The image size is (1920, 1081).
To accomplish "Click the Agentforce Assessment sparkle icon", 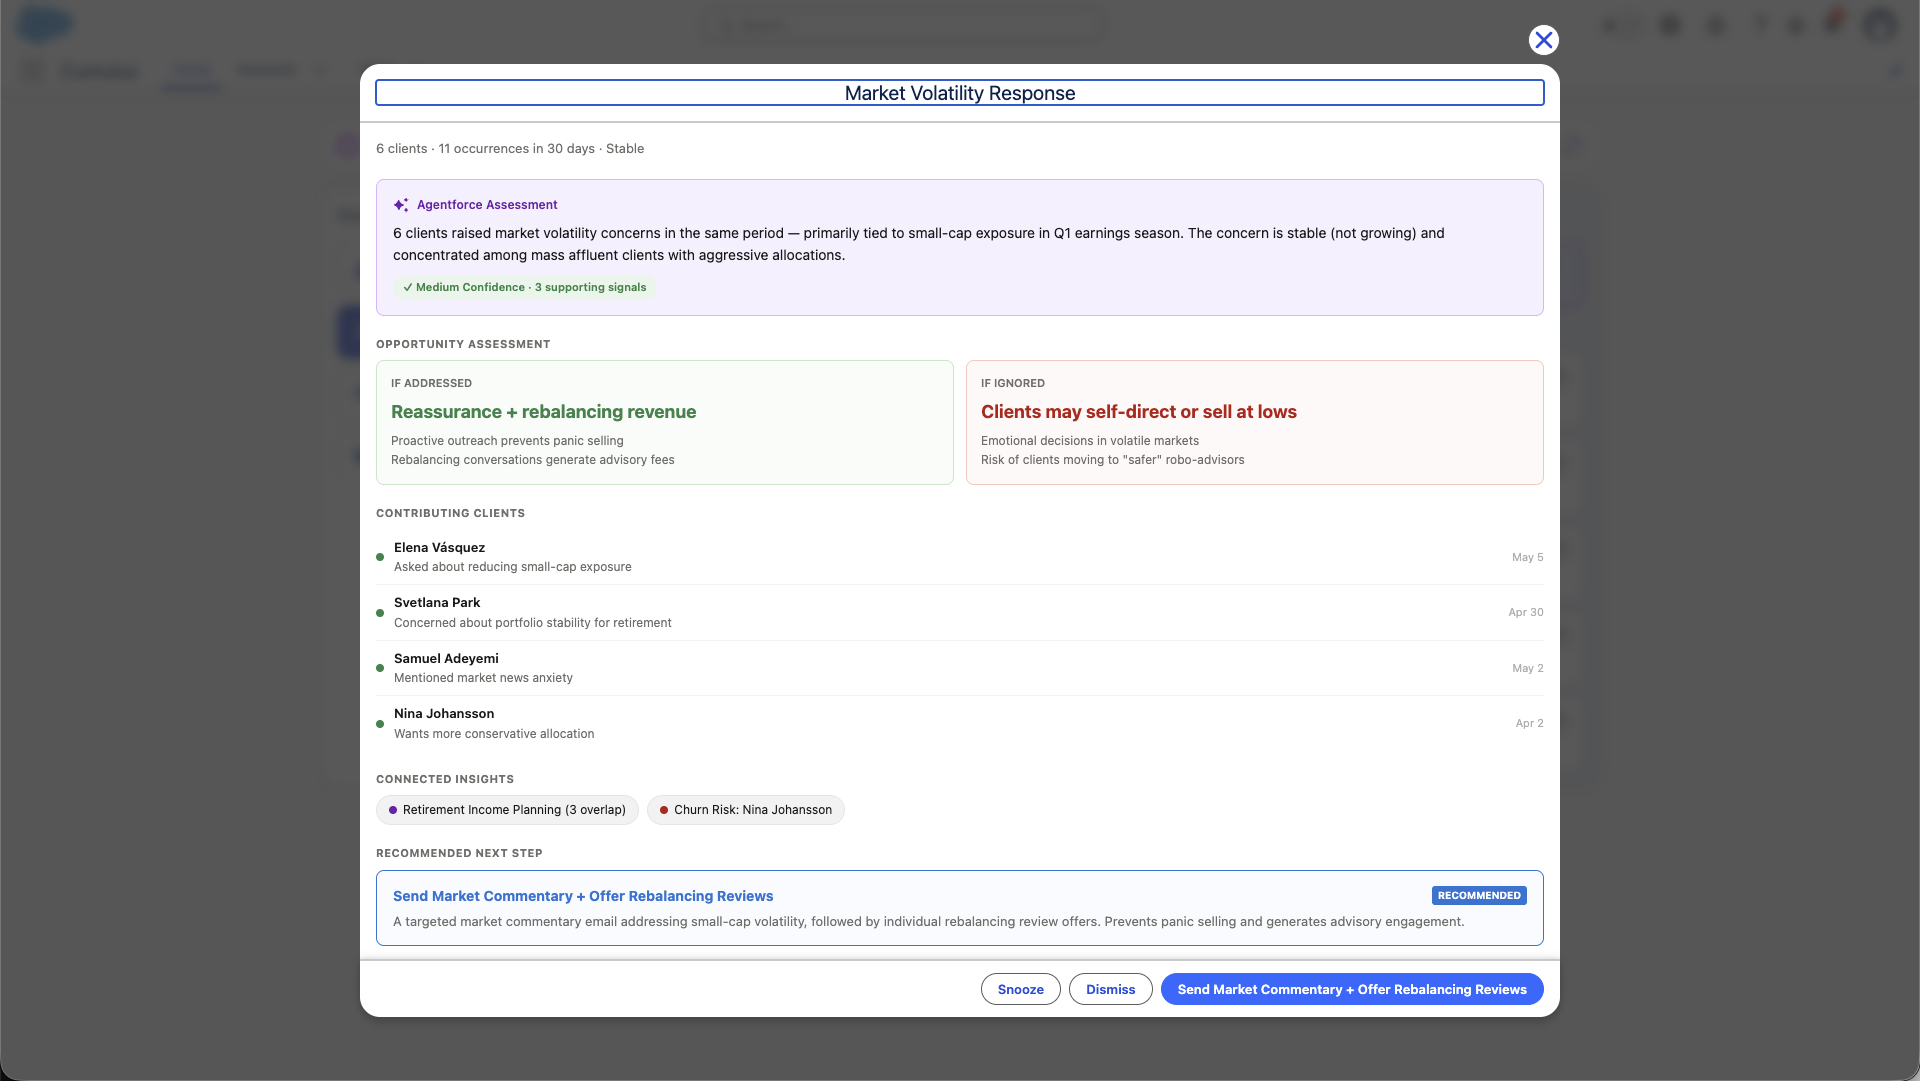I will point(401,205).
